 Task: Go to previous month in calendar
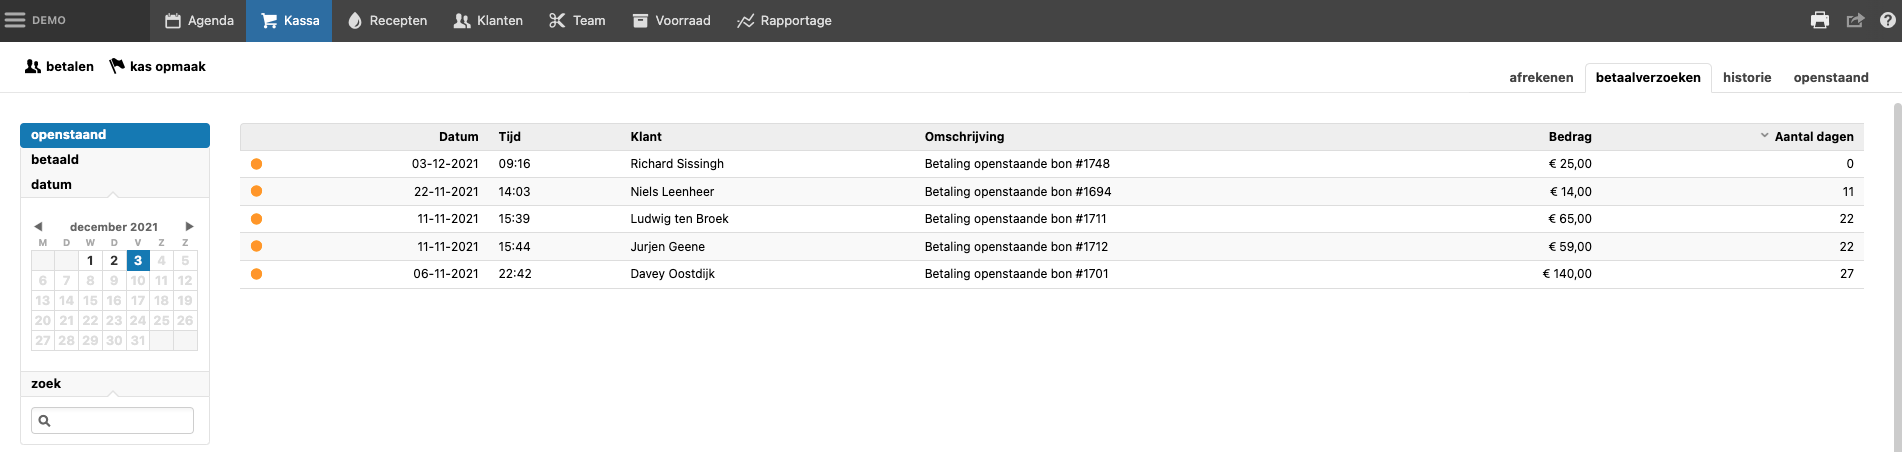38,227
